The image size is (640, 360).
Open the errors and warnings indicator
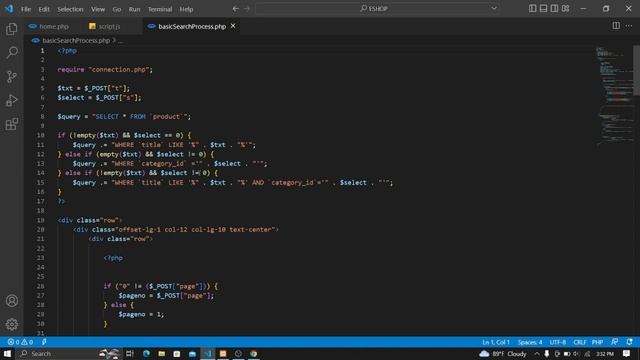pos(20,342)
